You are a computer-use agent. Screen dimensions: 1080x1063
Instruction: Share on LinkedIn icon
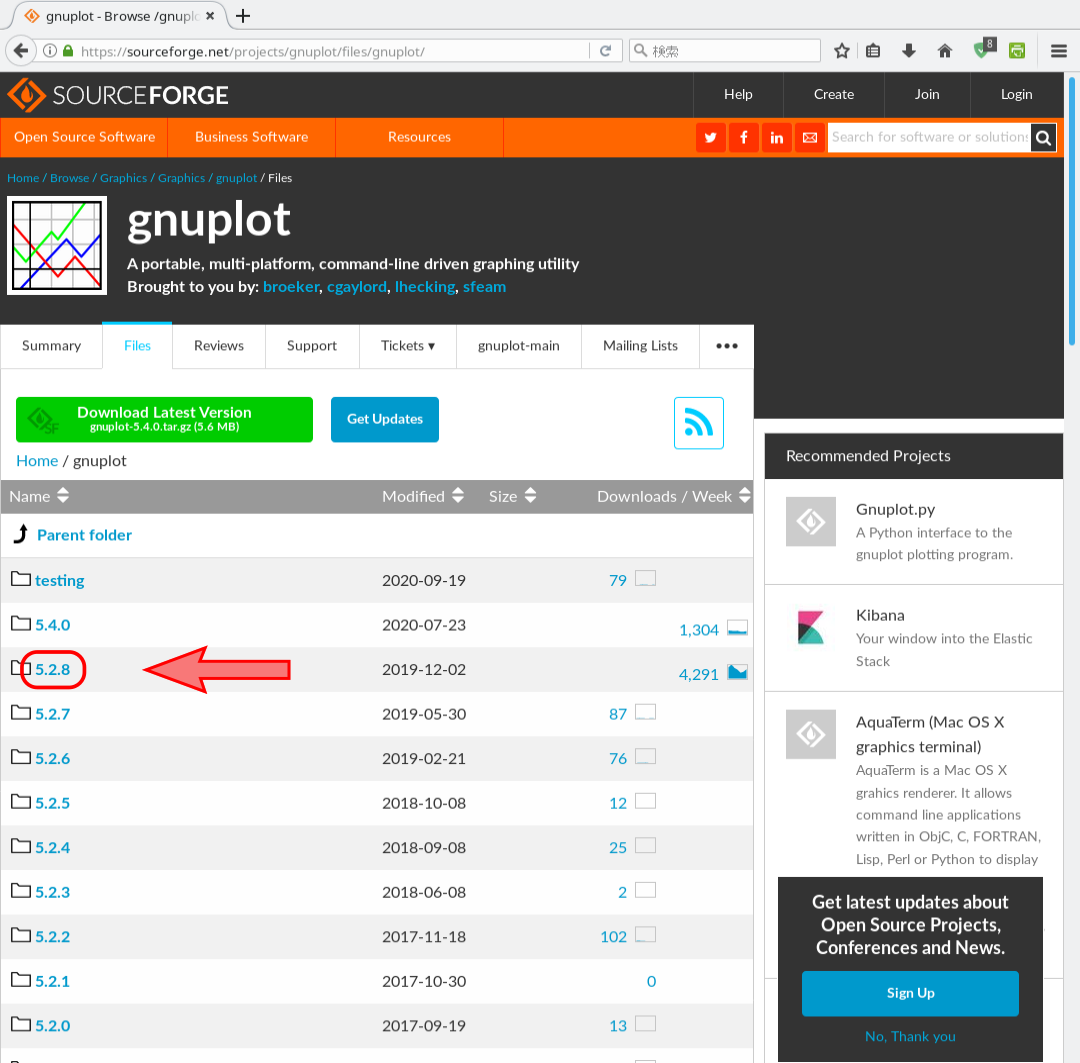click(777, 137)
